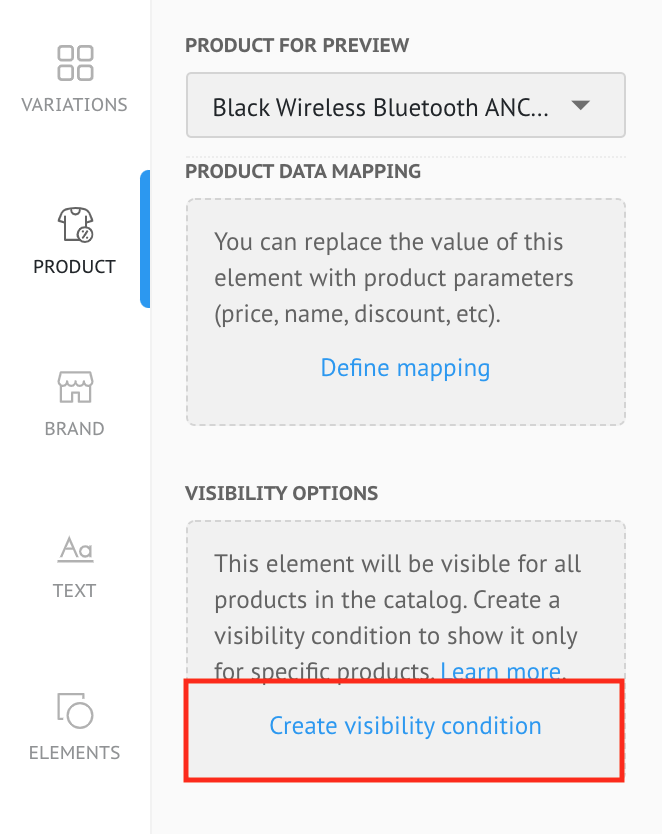Select the Product t-shirt icon

click(75, 224)
